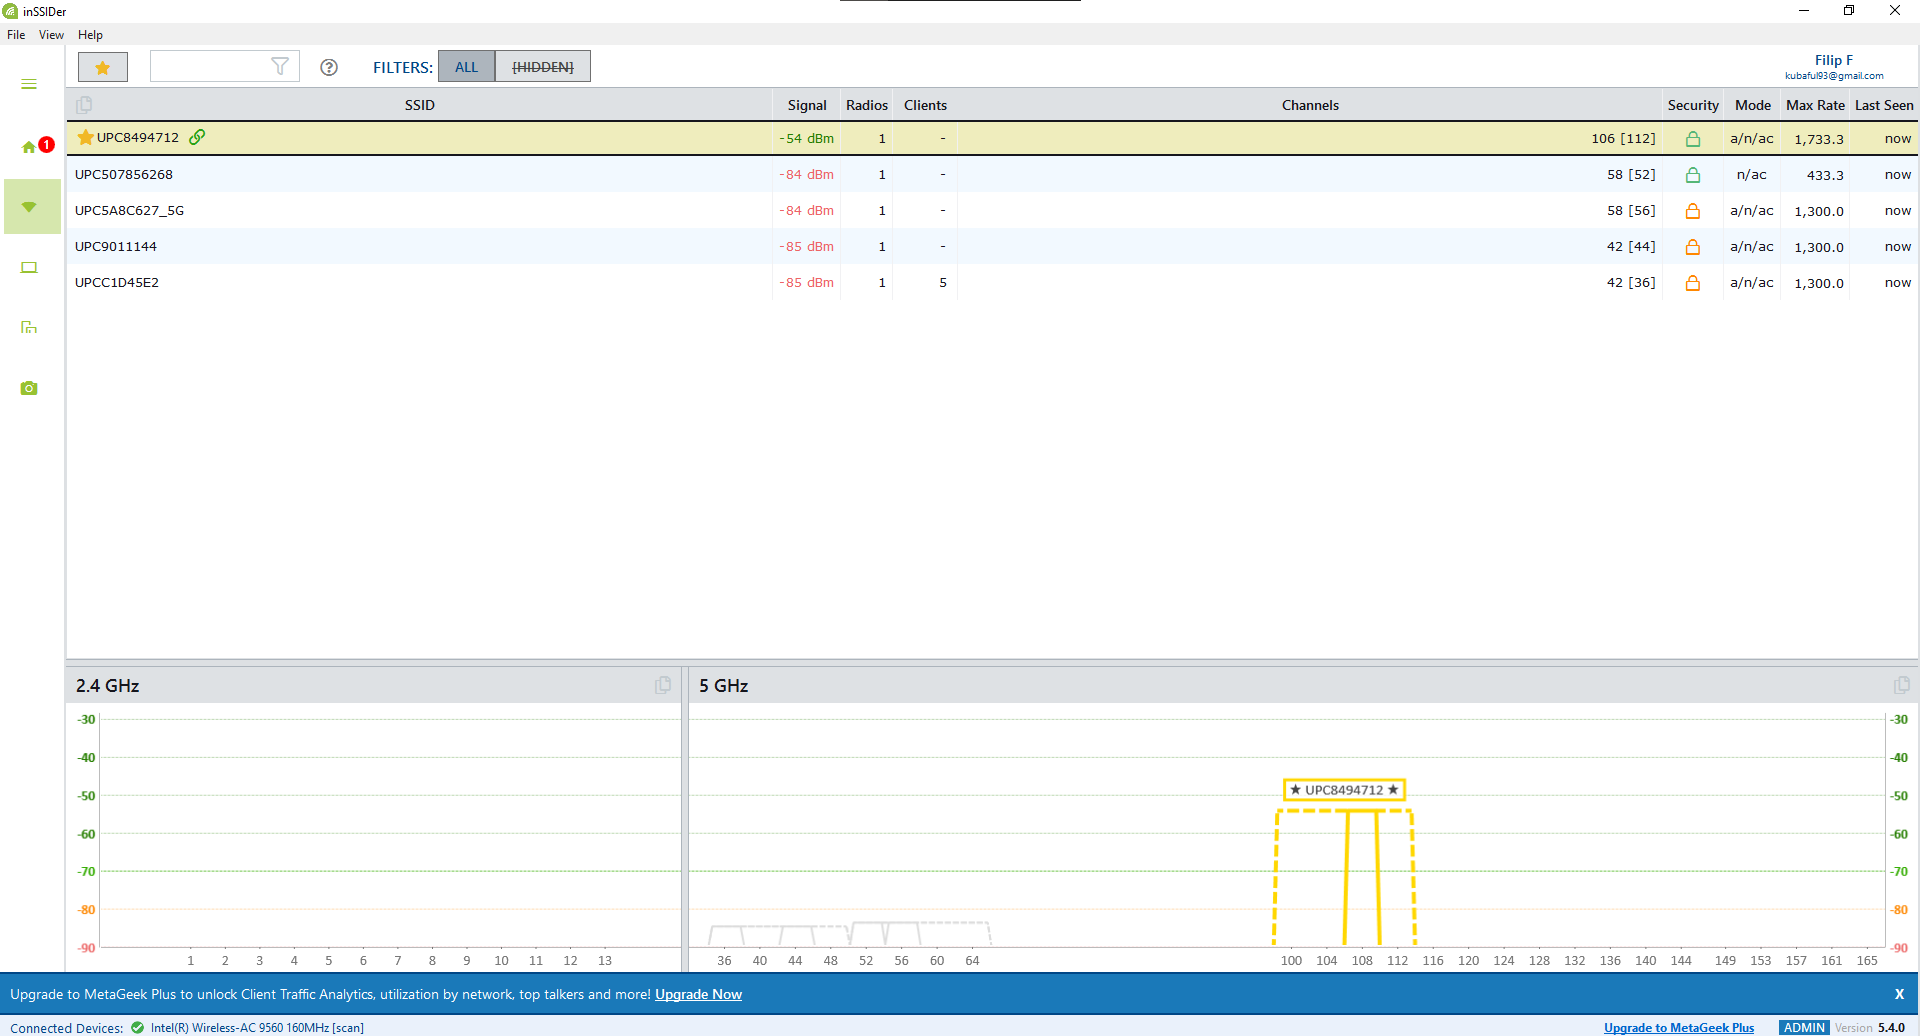The width and height of the screenshot is (1920, 1036).
Task: Dismiss the upgrade banner with X
Action: click(x=1899, y=994)
